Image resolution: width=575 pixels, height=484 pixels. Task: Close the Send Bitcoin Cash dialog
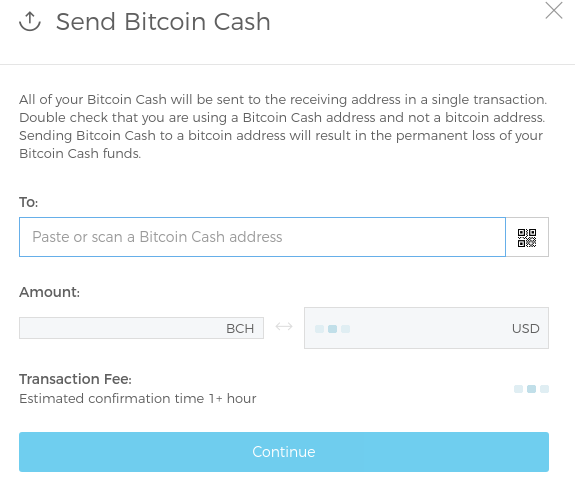pos(554,10)
